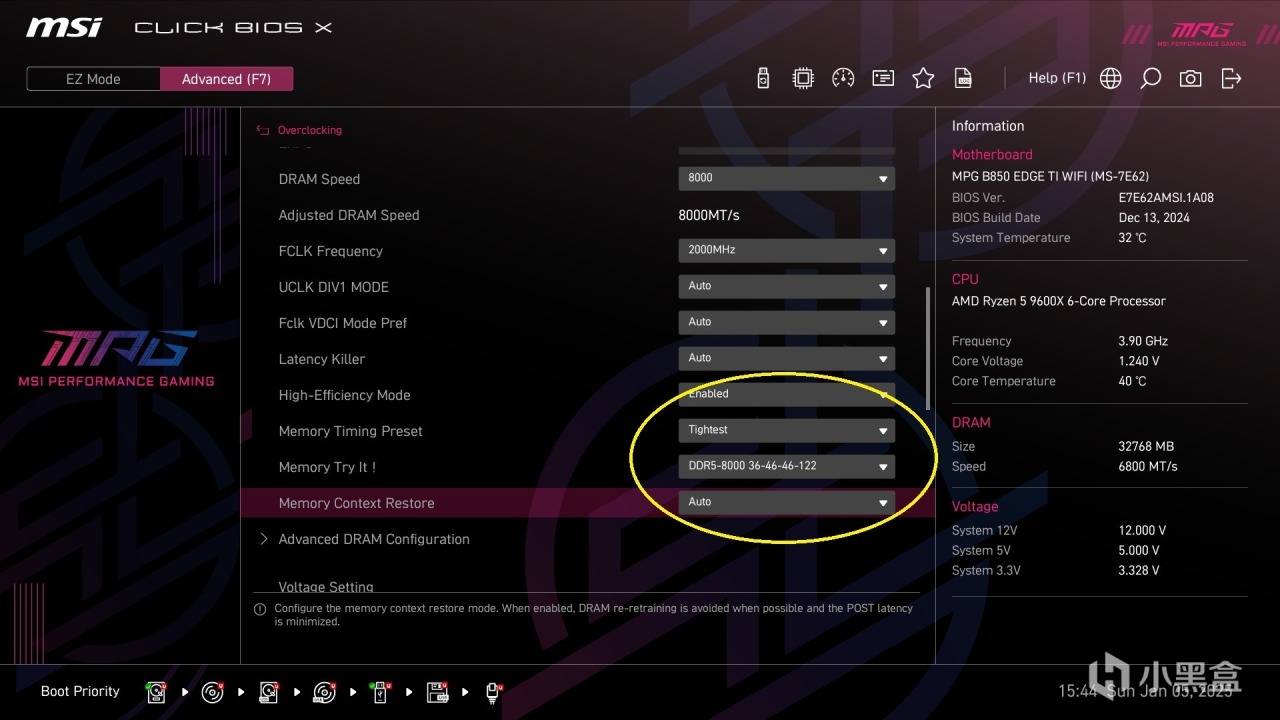The image size is (1280, 720).
Task: Click the MSI logo at top left
Action: 64,27
